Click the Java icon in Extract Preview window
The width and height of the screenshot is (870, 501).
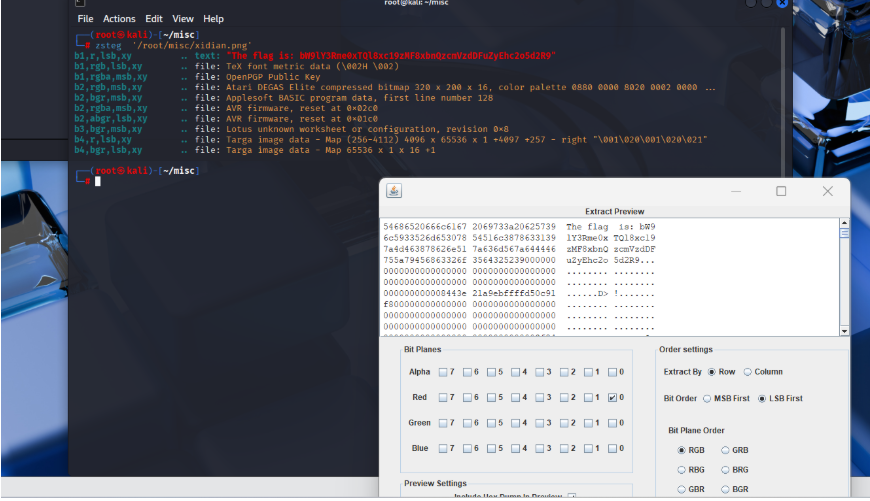click(394, 191)
